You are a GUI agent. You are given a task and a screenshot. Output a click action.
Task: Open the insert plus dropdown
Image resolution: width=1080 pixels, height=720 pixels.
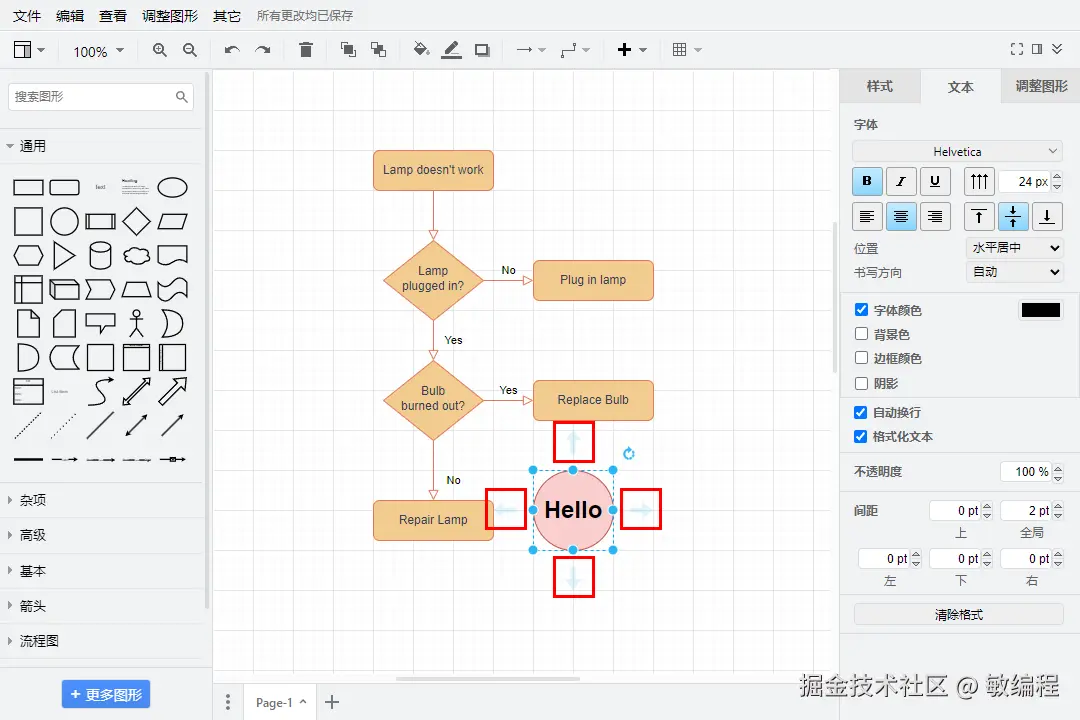pos(632,50)
